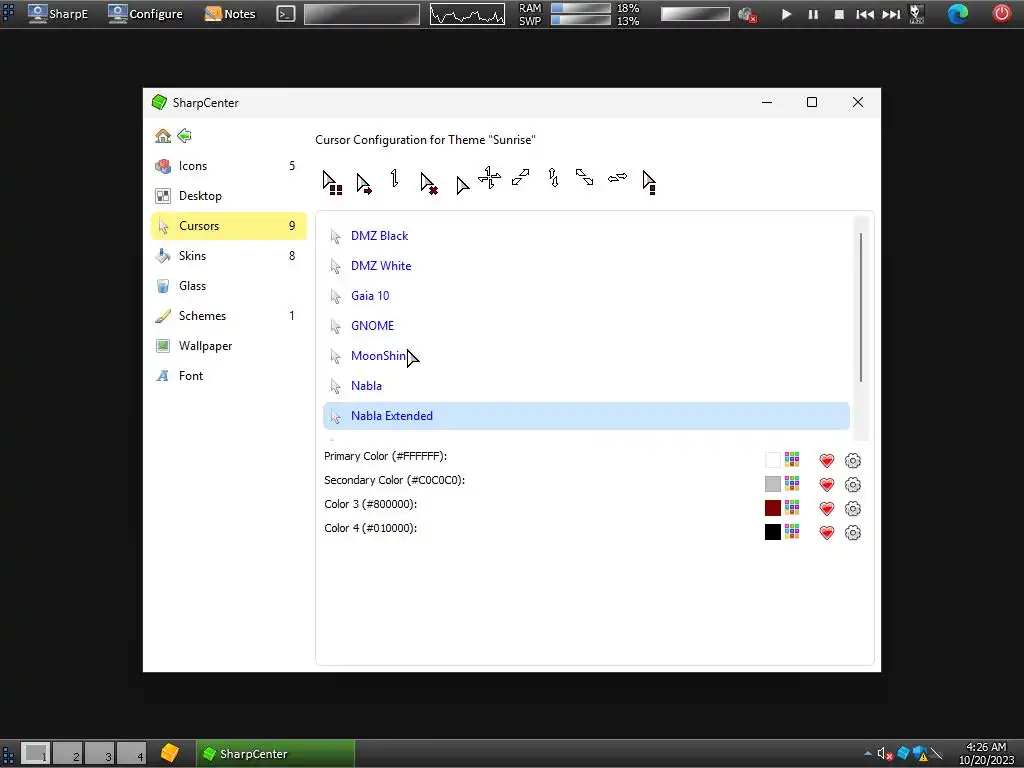Open the SharpE menu in top bar
This screenshot has width=1024, height=768.
[58, 14]
